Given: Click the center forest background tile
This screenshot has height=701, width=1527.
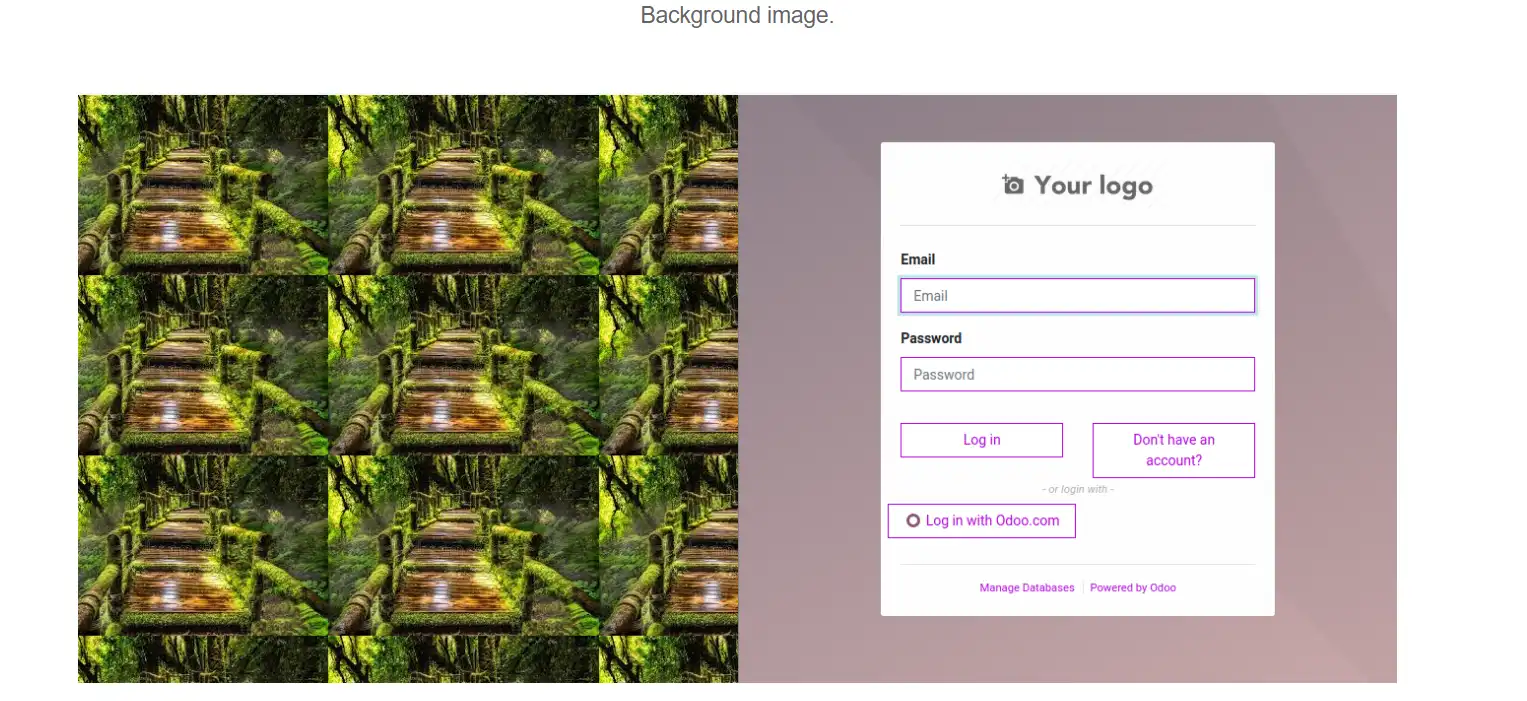Looking at the screenshot, I should (460, 362).
